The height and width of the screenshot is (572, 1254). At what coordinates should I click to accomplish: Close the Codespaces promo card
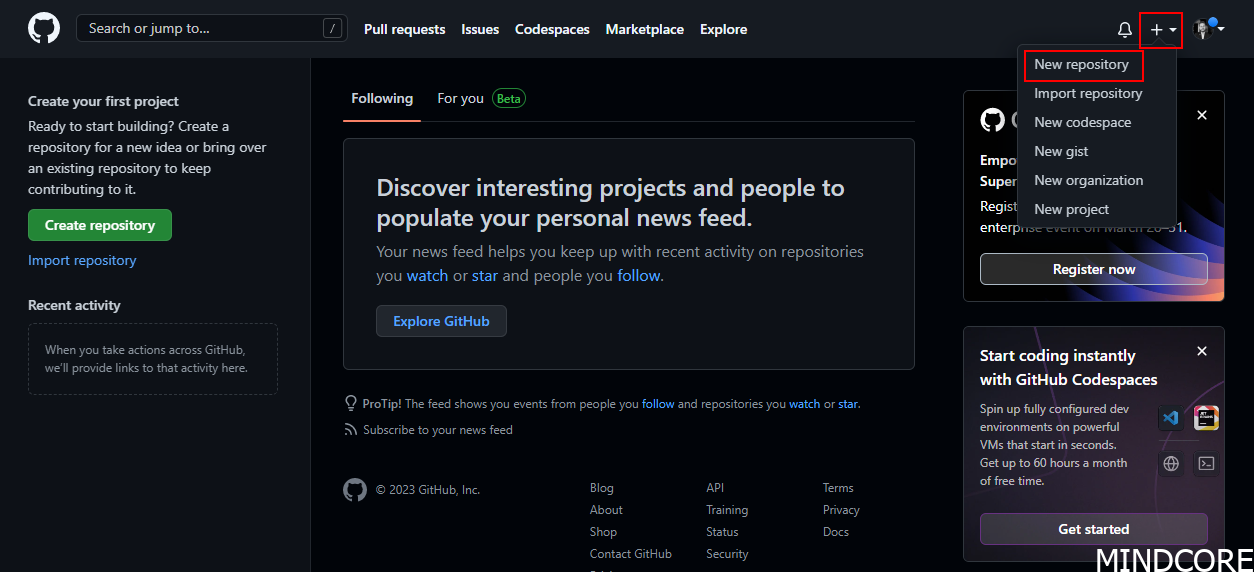[x=1202, y=351]
